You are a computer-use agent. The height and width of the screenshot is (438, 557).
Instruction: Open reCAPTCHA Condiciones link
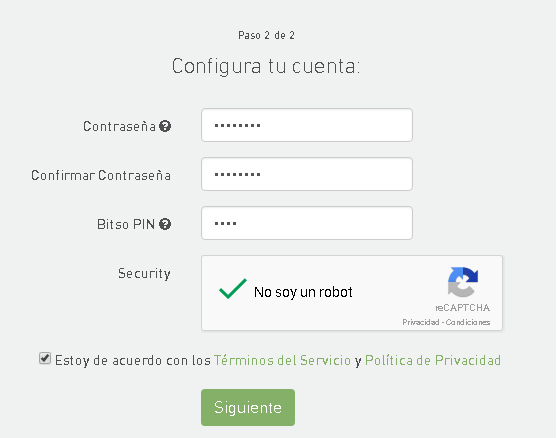click(x=468, y=322)
